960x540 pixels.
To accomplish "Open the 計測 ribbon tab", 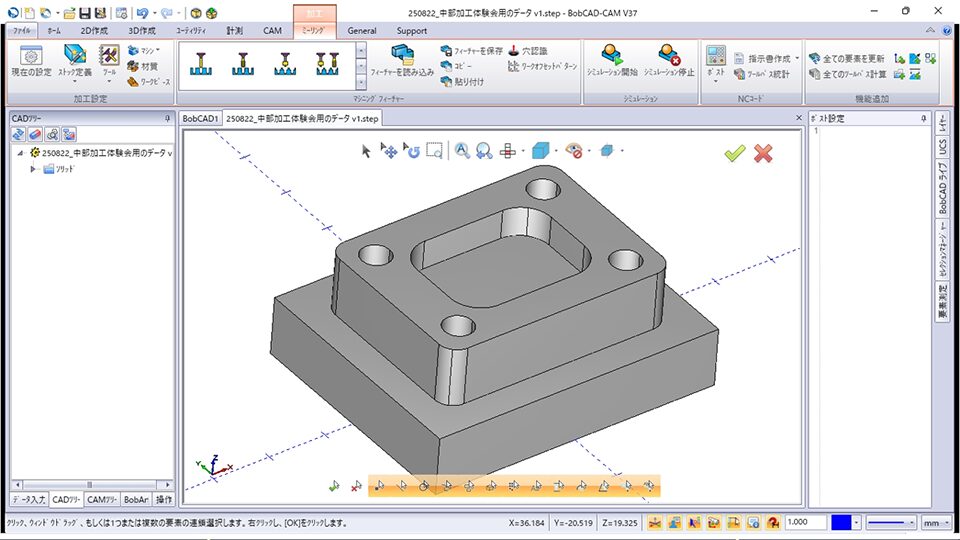I will [234, 30].
